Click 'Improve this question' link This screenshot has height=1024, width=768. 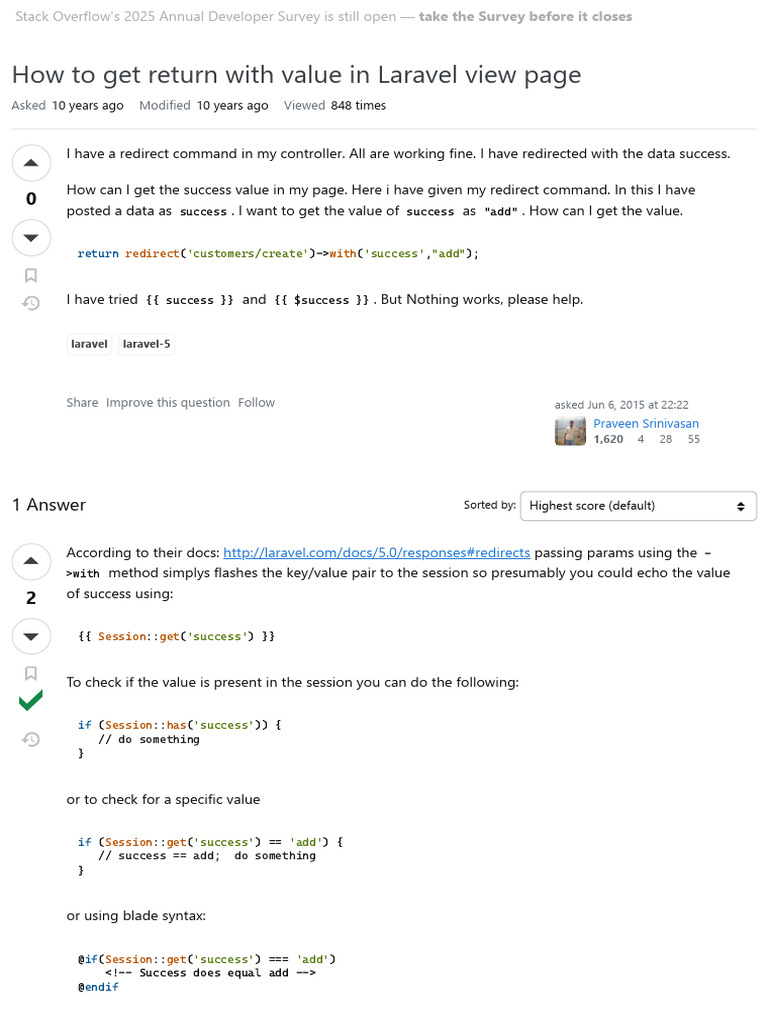[x=168, y=403]
